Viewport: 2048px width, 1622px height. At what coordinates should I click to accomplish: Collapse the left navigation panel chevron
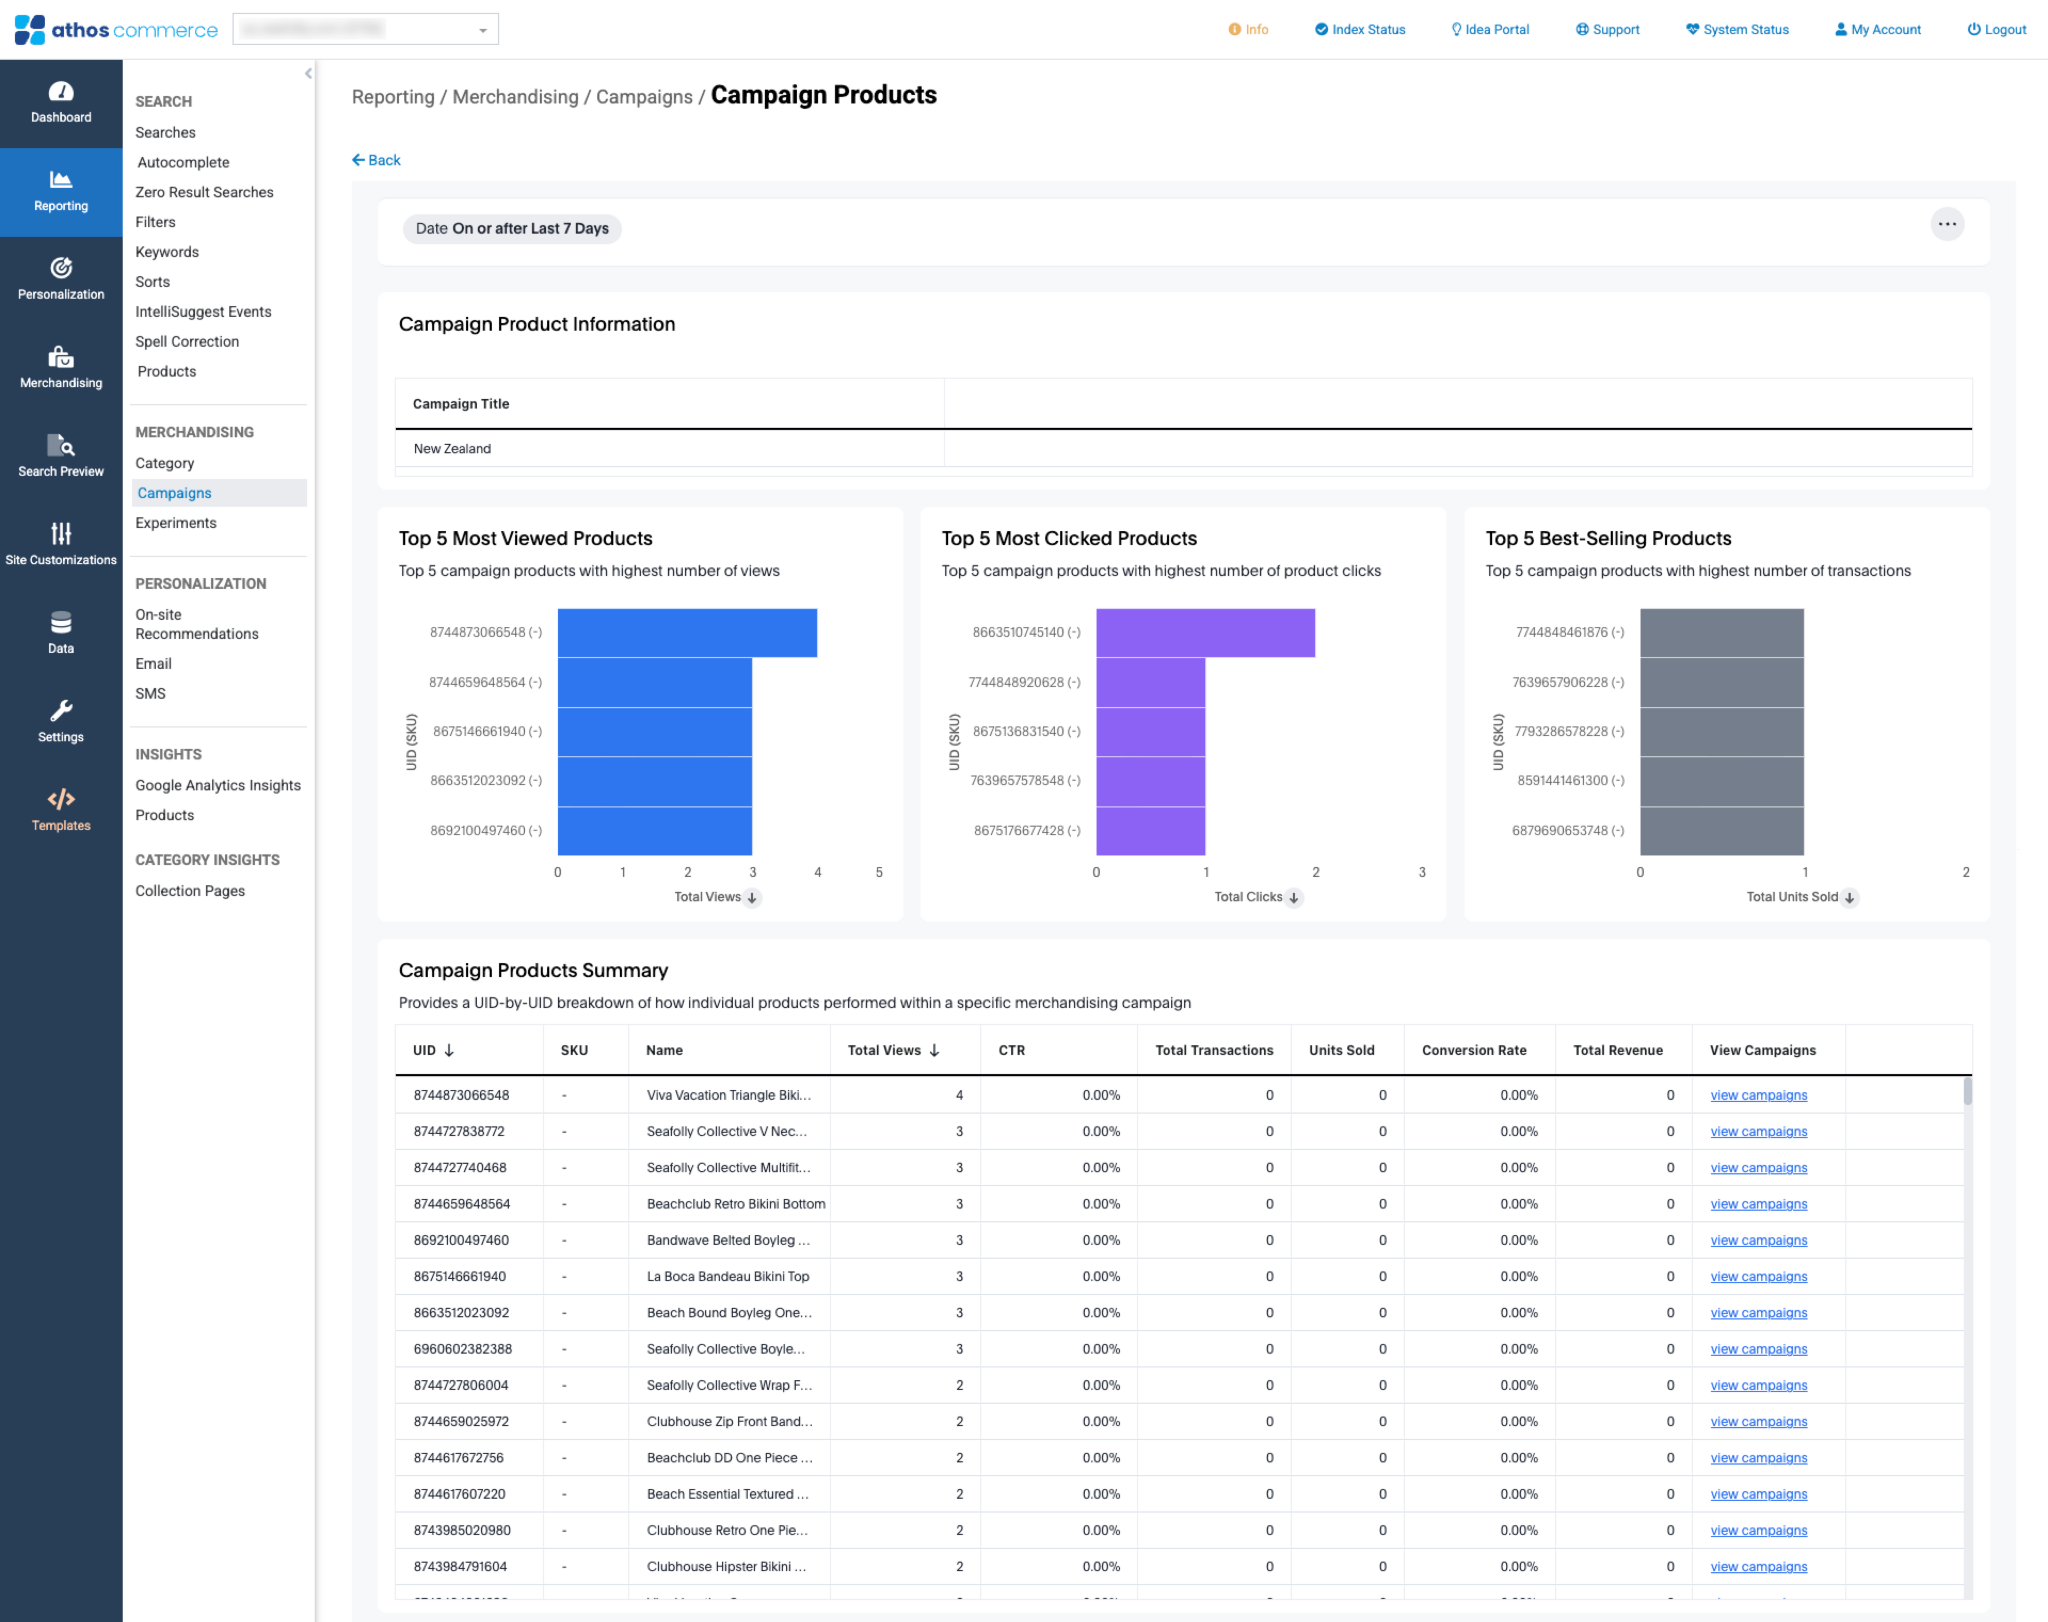point(308,74)
